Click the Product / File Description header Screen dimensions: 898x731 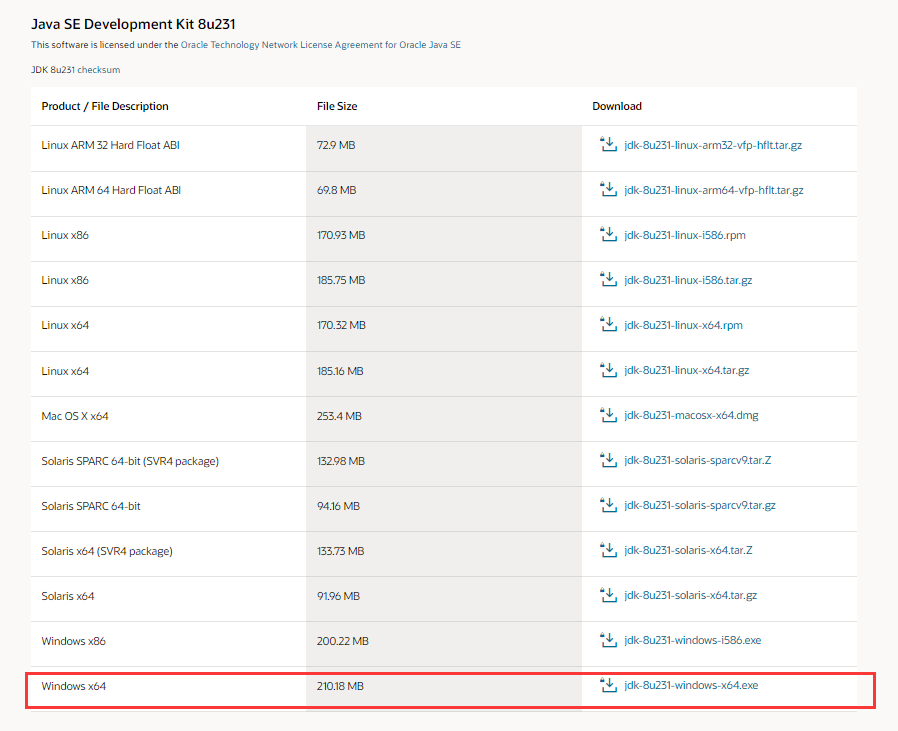click(x=105, y=106)
